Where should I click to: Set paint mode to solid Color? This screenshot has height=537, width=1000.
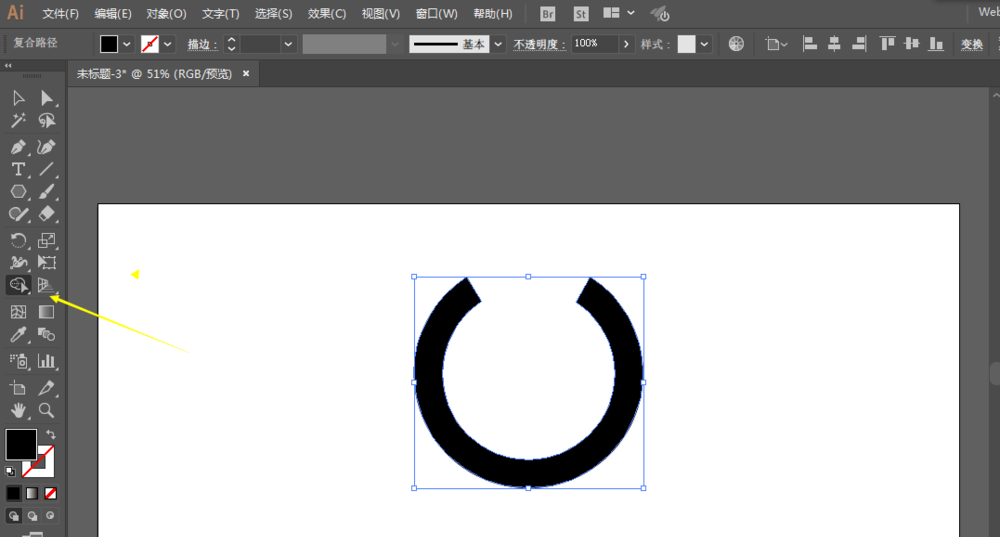pos(13,493)
